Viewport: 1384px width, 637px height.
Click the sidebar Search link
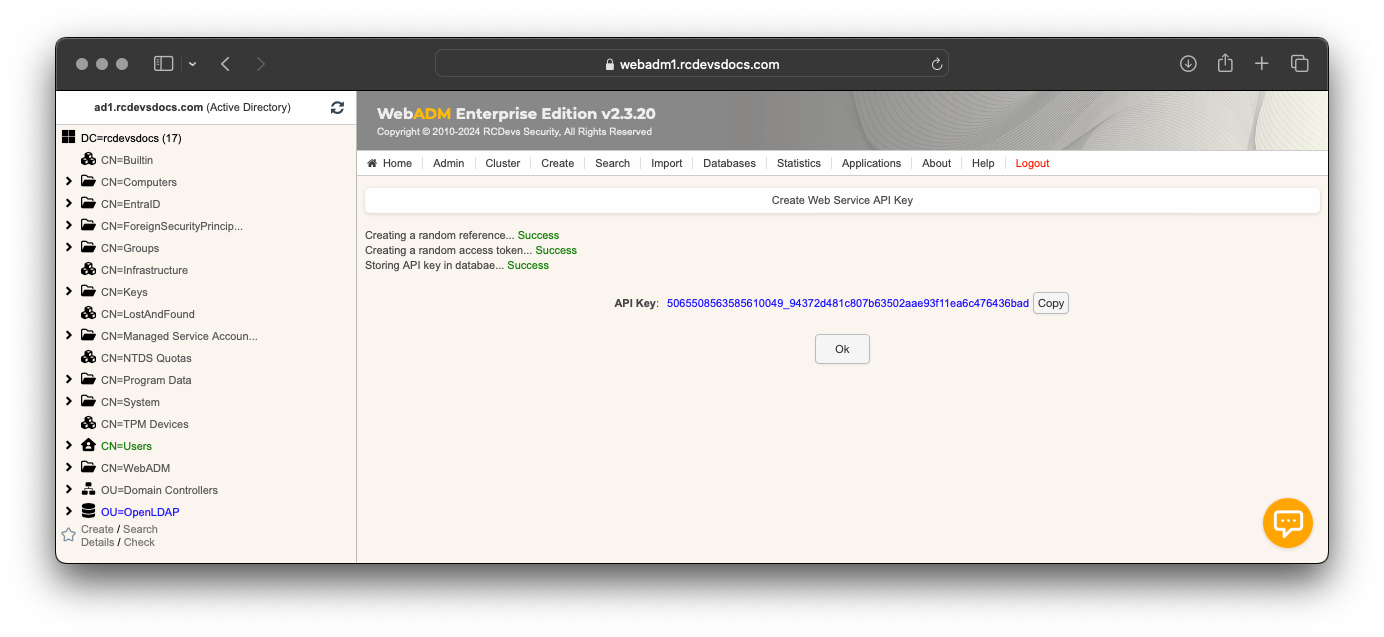(x=140, y=529)
